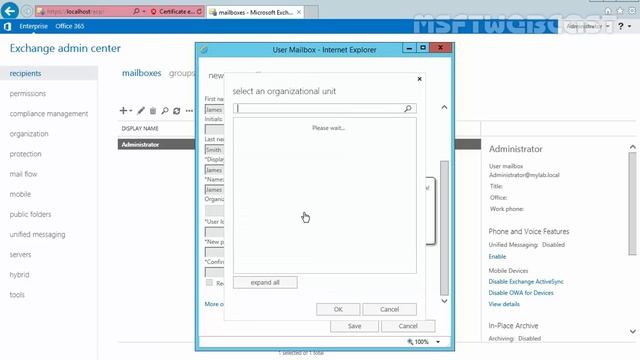Maximize the User Mailbox window

click(x=423, y=48)
